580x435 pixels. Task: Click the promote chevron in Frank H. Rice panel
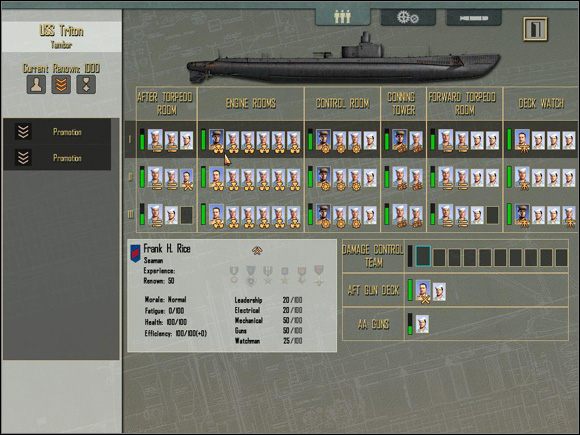pyautogui.click(x=257, y=251)
